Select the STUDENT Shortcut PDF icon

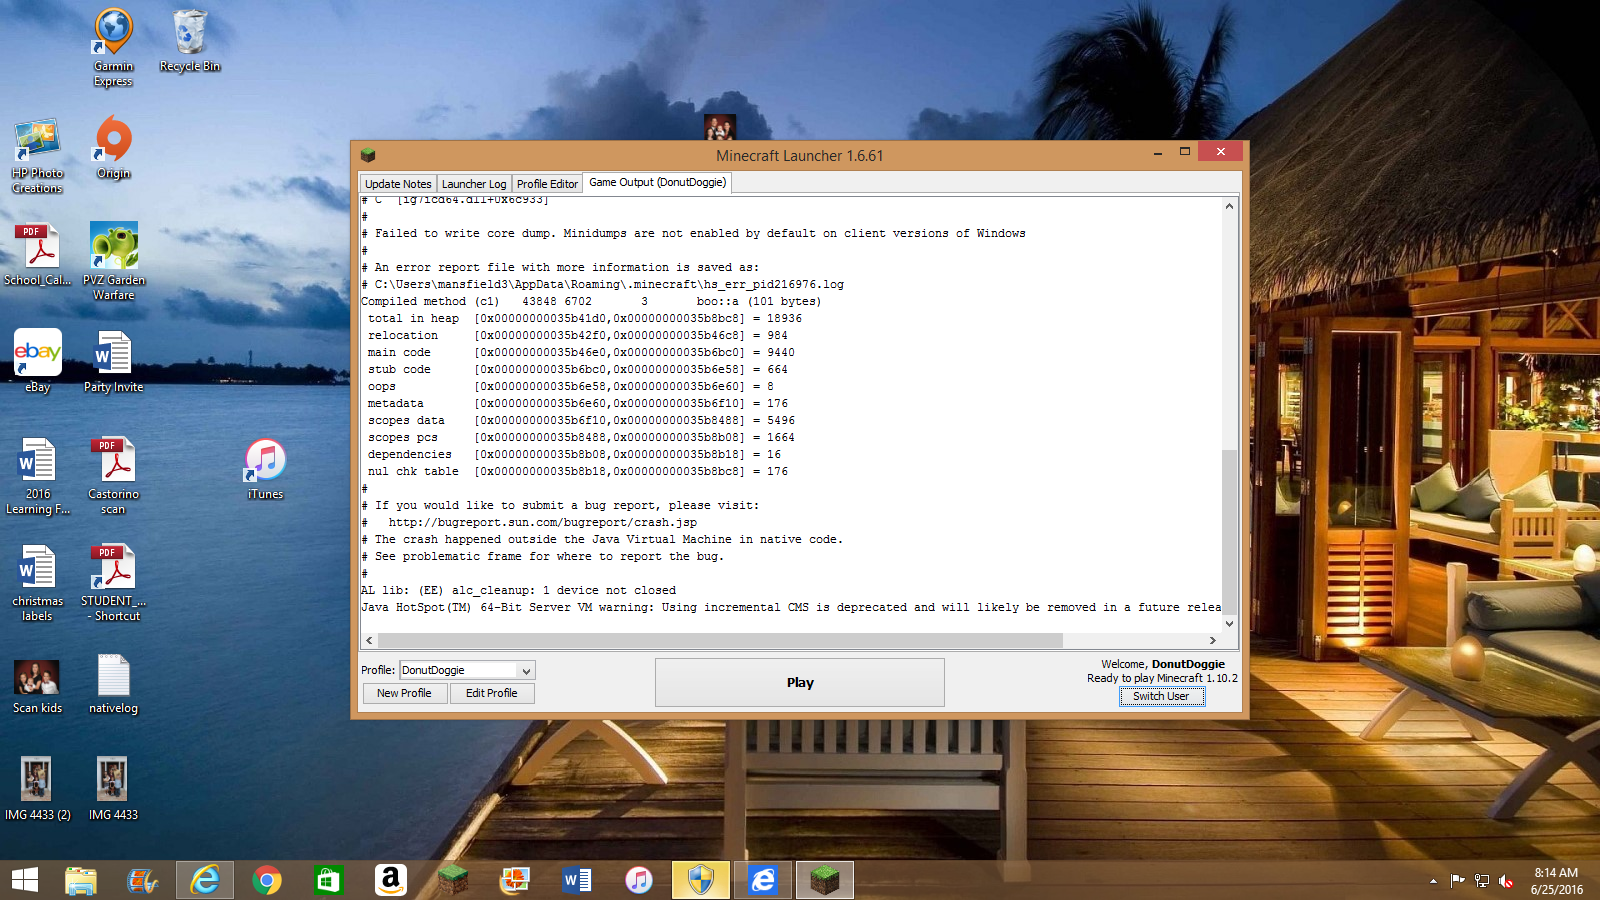click(x=113, y=583)
